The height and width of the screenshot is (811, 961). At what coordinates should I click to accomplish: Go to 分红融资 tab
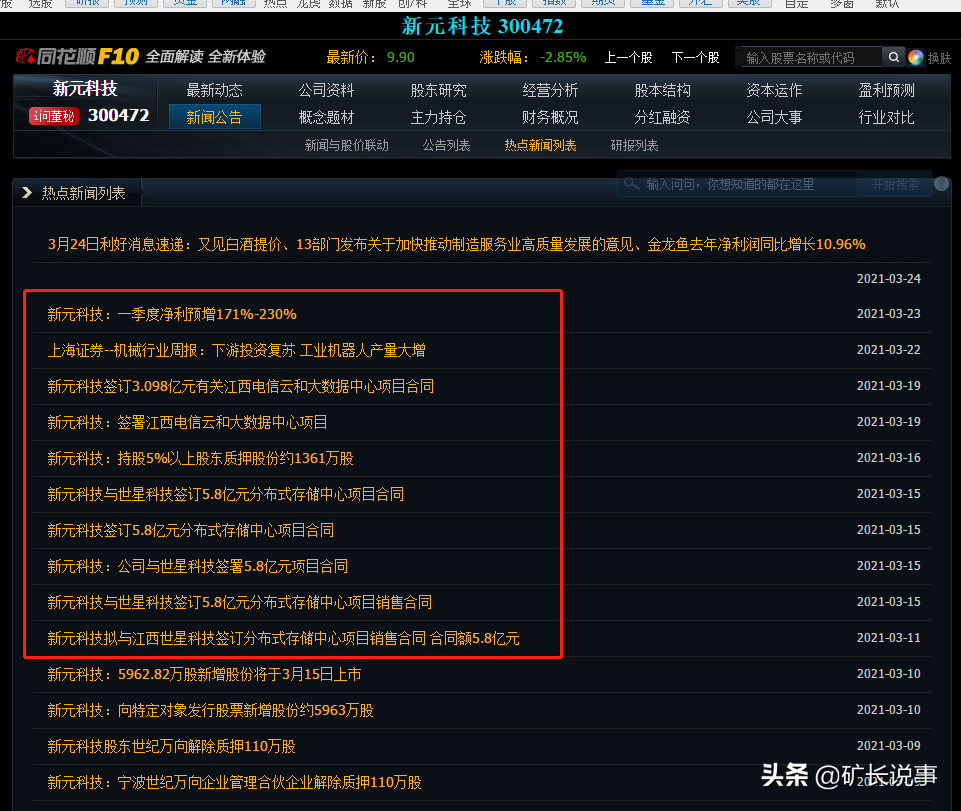[x=662, y=117]
